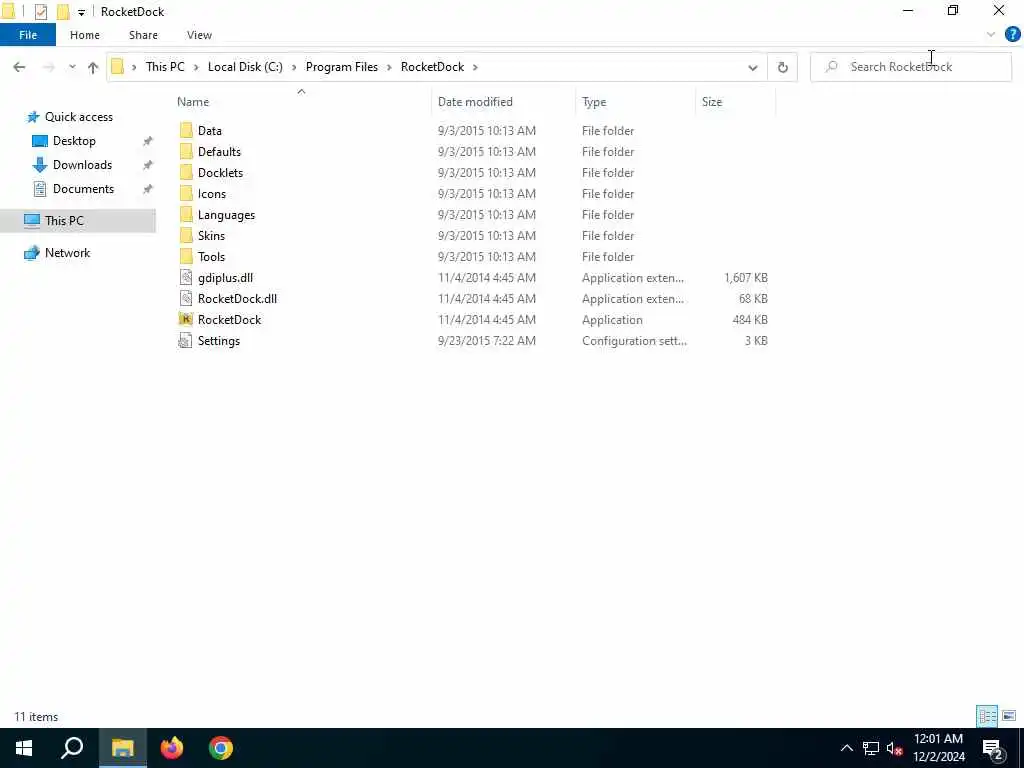The height and width of the screenshot is (768, 1024).
Task: Expand chevron after Local Disk (C:) breadcrumb
Action: [x=294, y=67]
